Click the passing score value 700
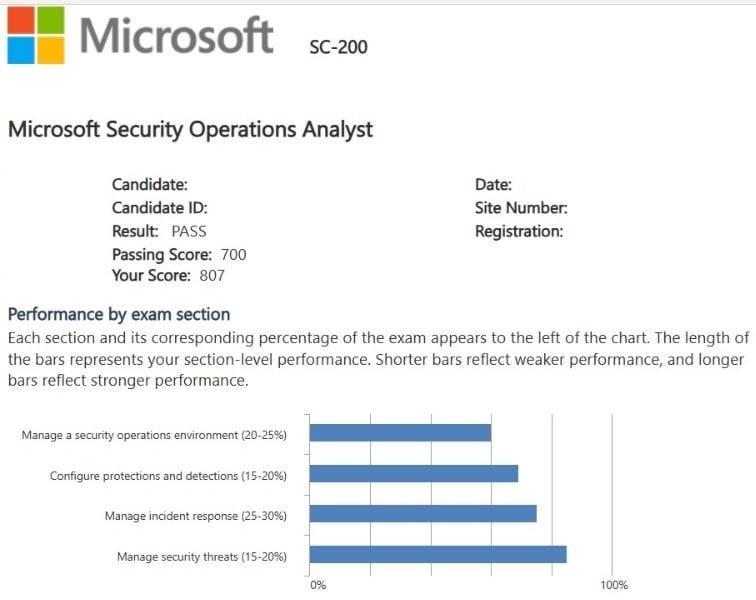The image size is (756, 600). [233, 254]
